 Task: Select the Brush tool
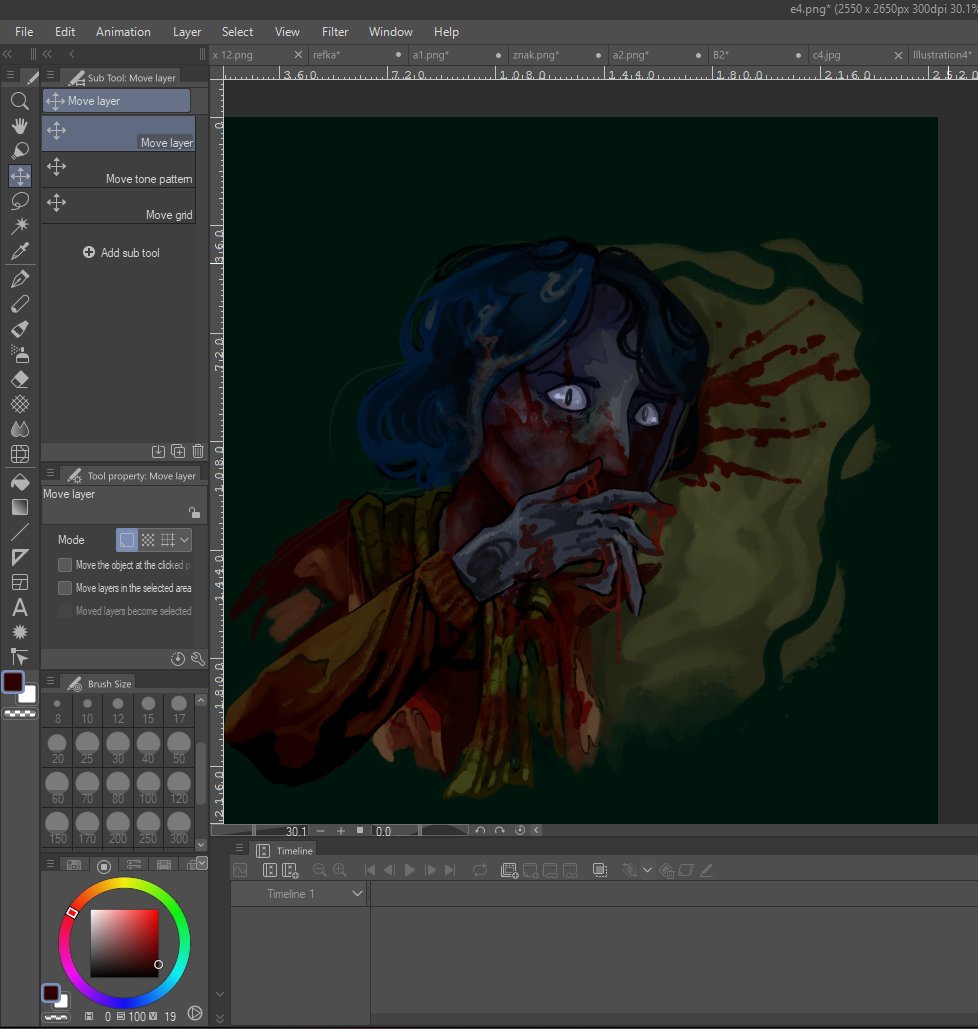pos(20,329)
